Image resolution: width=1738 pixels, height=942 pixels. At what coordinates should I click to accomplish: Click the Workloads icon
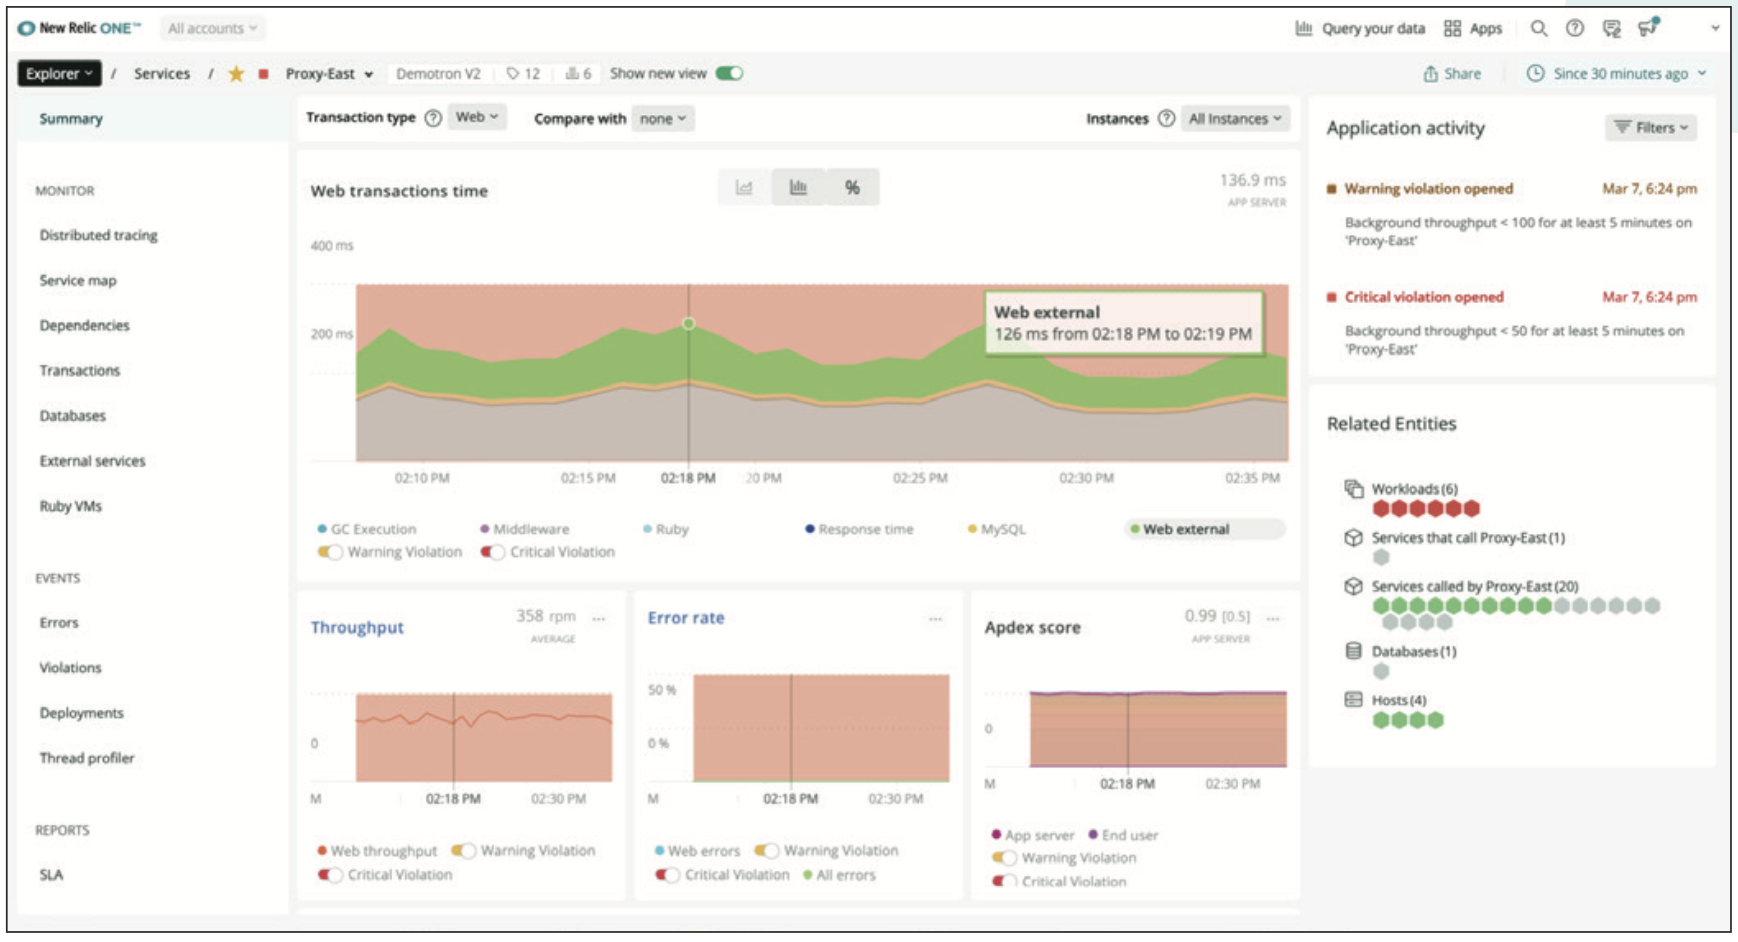[1354, 489]
